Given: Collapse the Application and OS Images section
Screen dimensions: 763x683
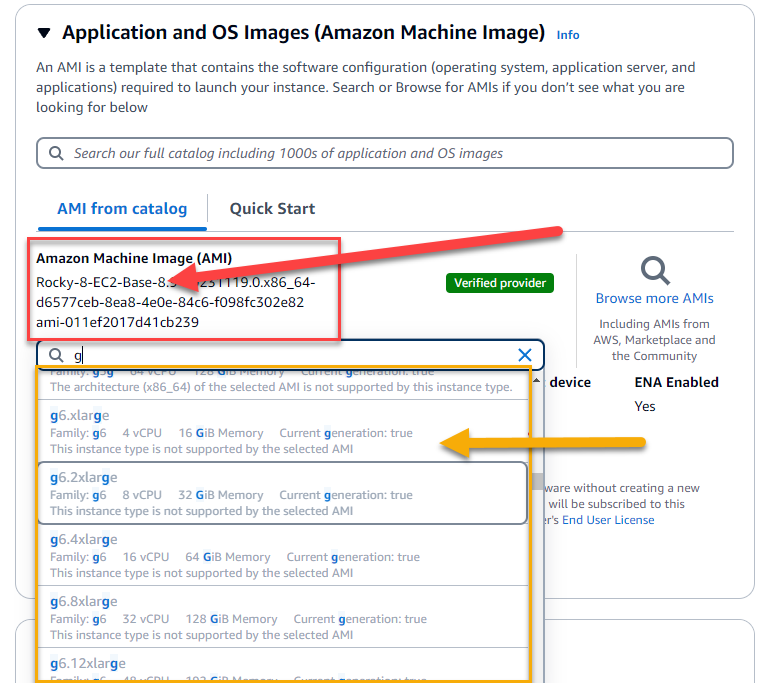Looking at the screenshot, I should (44, 33).
